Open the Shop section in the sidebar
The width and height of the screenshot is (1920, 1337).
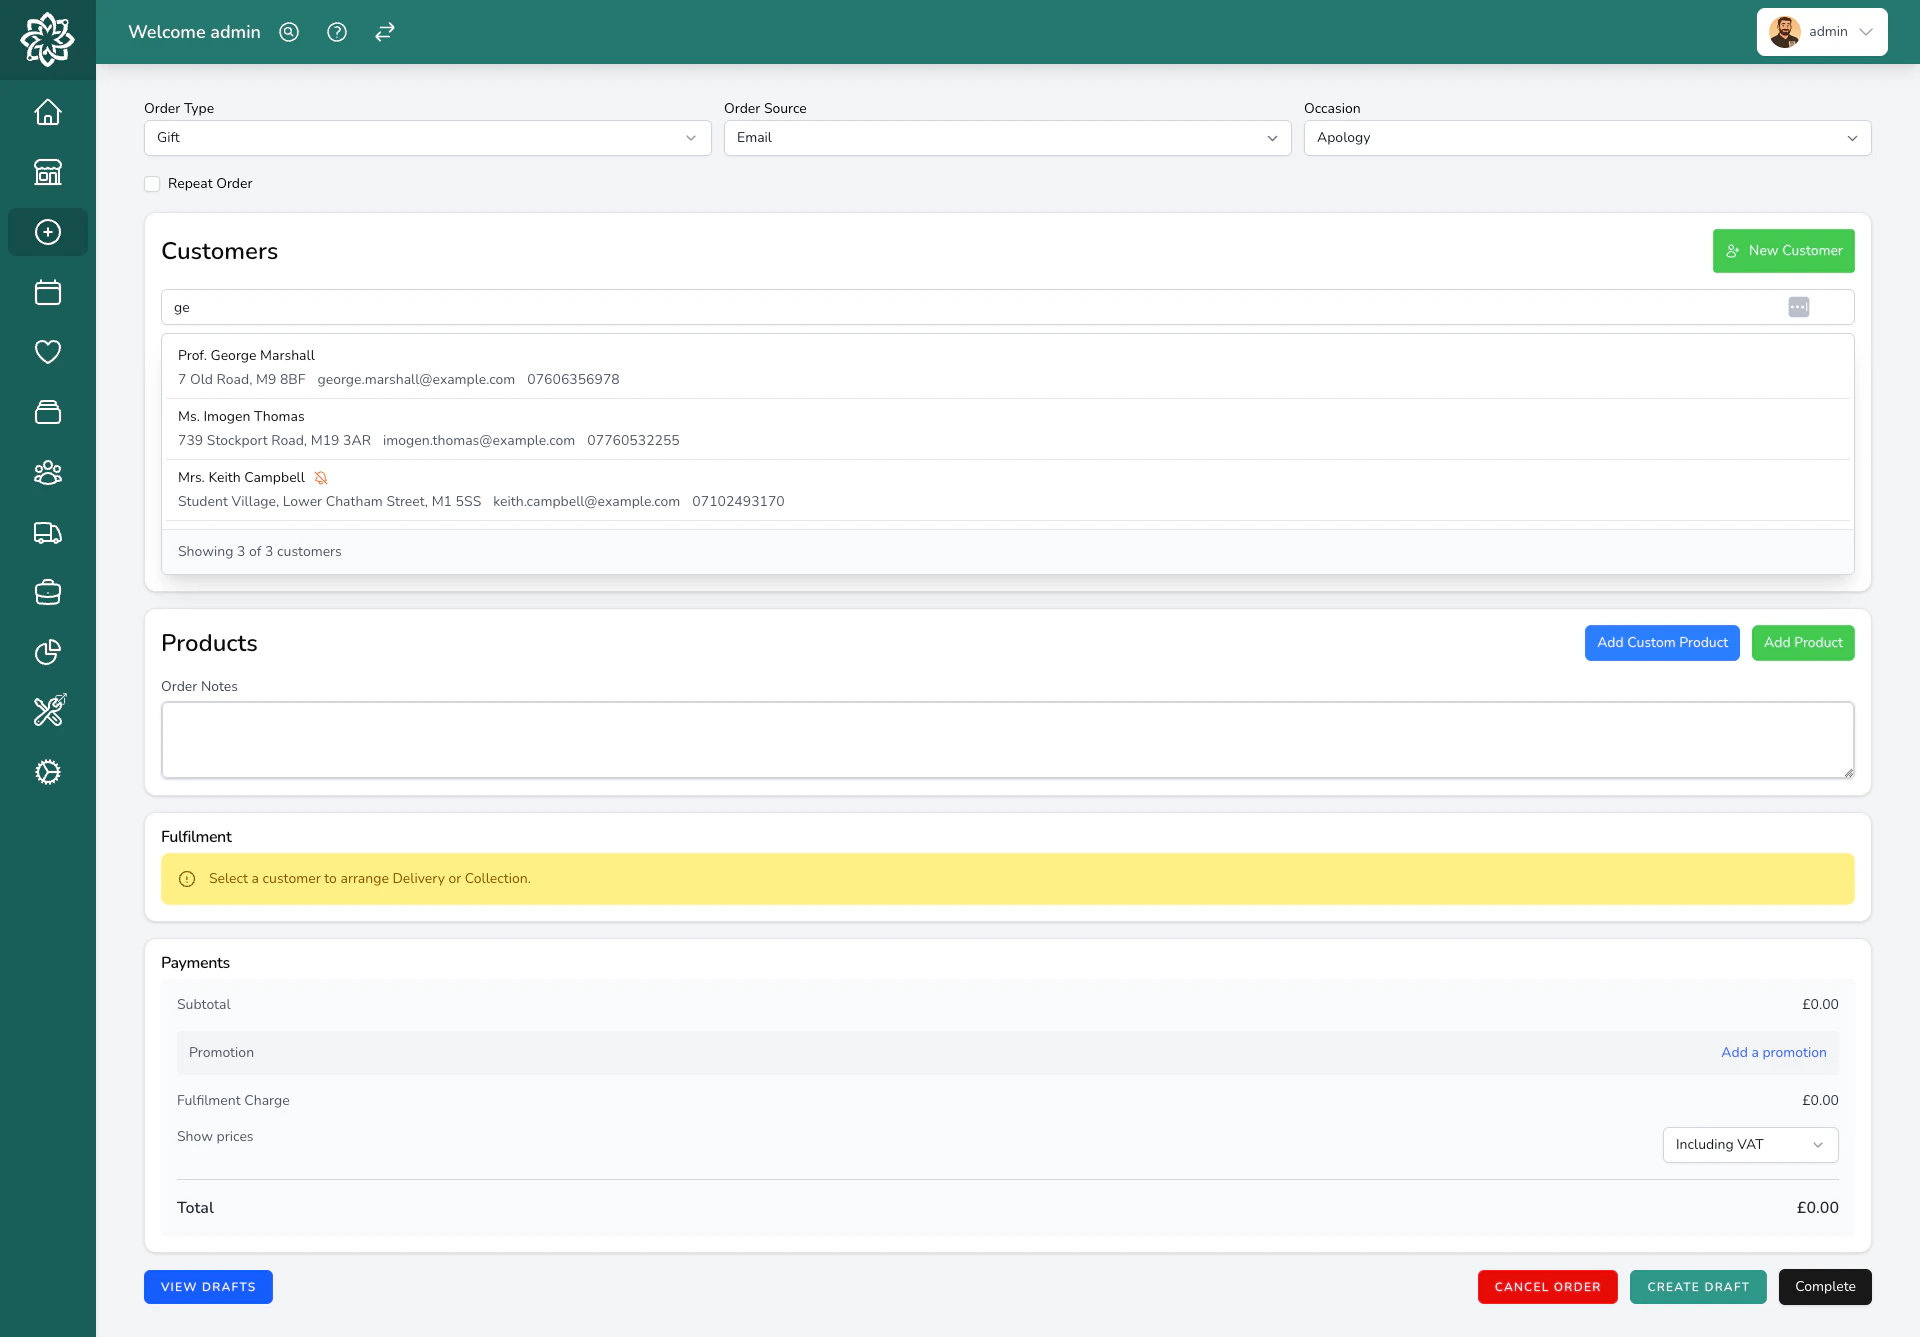[x=47, y=172]
